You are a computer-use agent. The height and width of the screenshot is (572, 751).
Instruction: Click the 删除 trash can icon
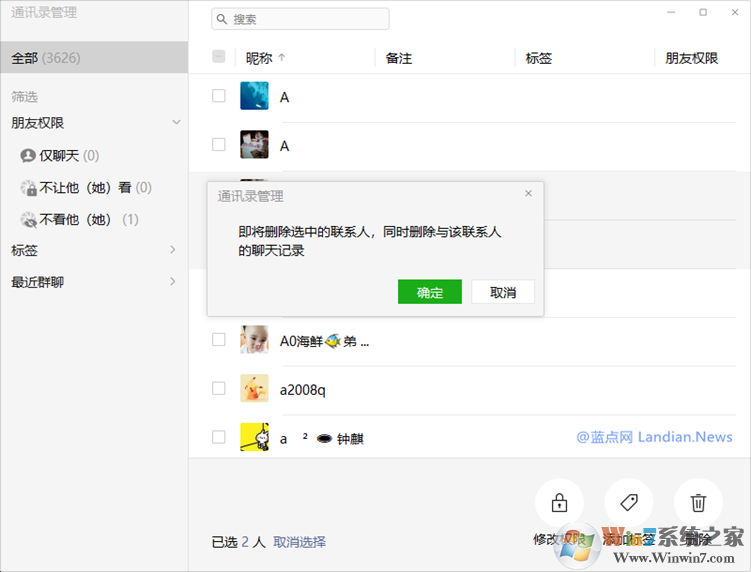pyautogui.click(x=698, y=503)
